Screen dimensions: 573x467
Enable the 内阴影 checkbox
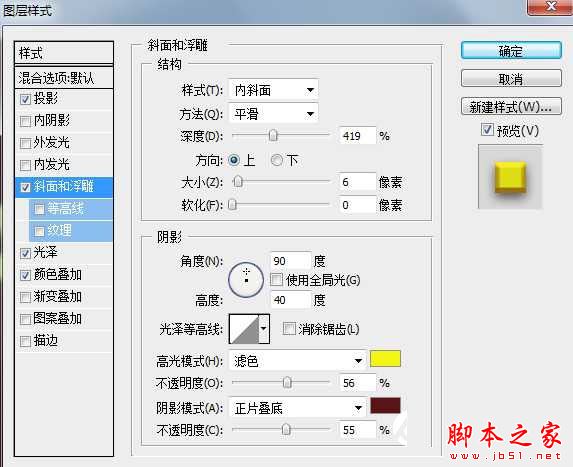25,121
